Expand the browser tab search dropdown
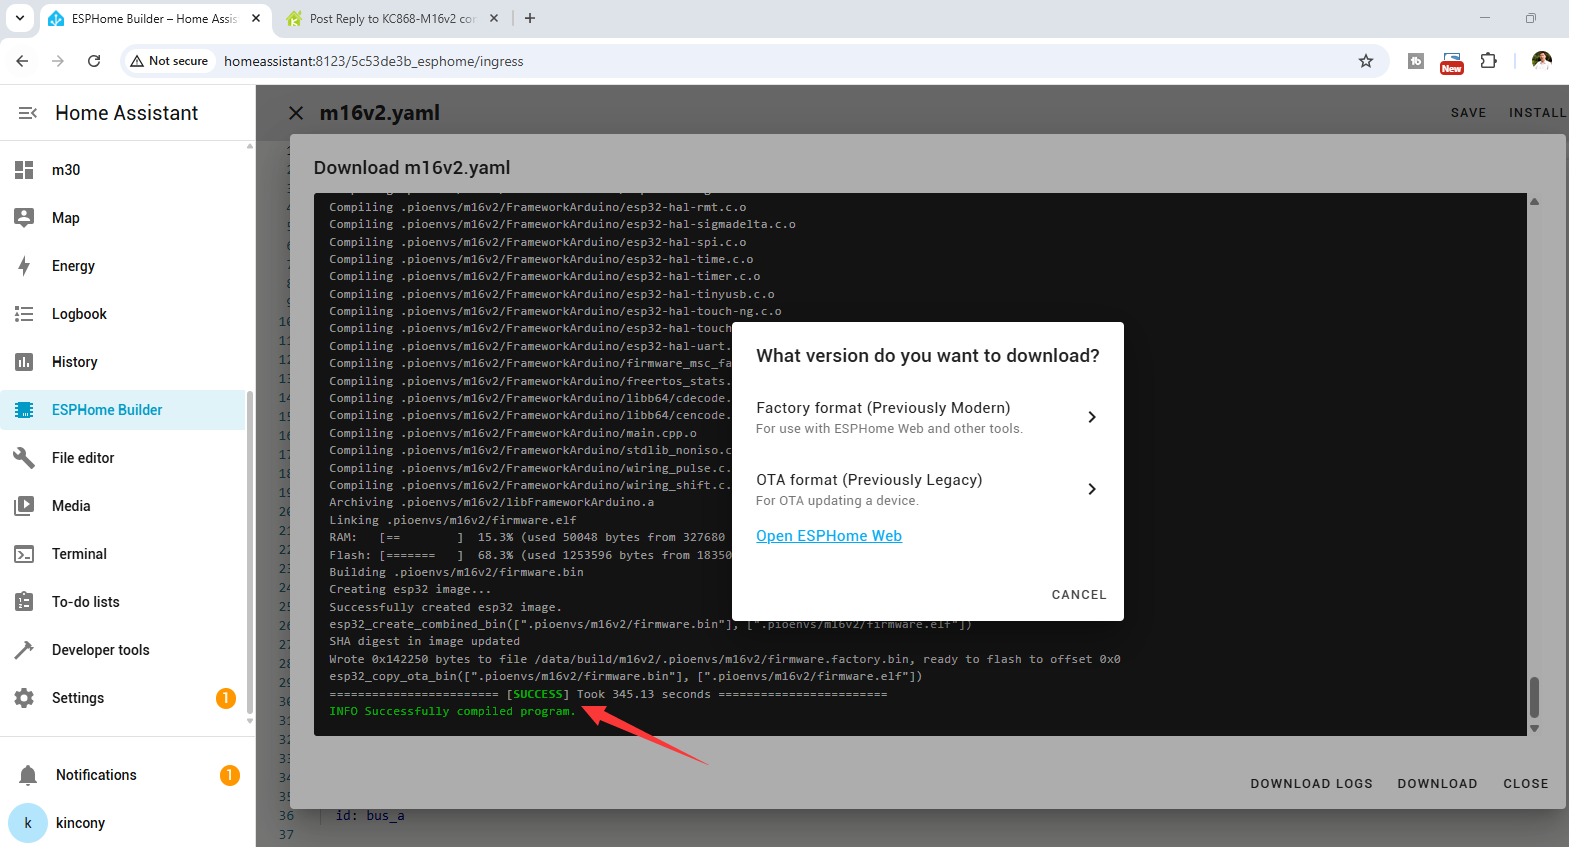 (20, 18)
